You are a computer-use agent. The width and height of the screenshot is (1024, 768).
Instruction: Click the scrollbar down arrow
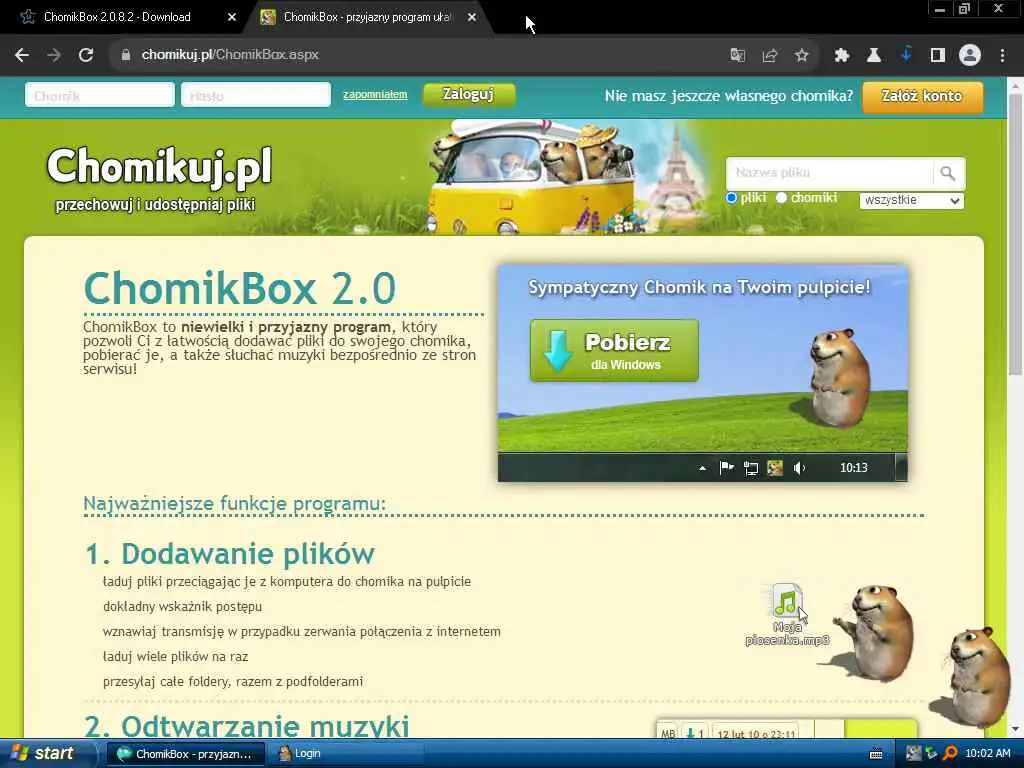(1015, 729)
